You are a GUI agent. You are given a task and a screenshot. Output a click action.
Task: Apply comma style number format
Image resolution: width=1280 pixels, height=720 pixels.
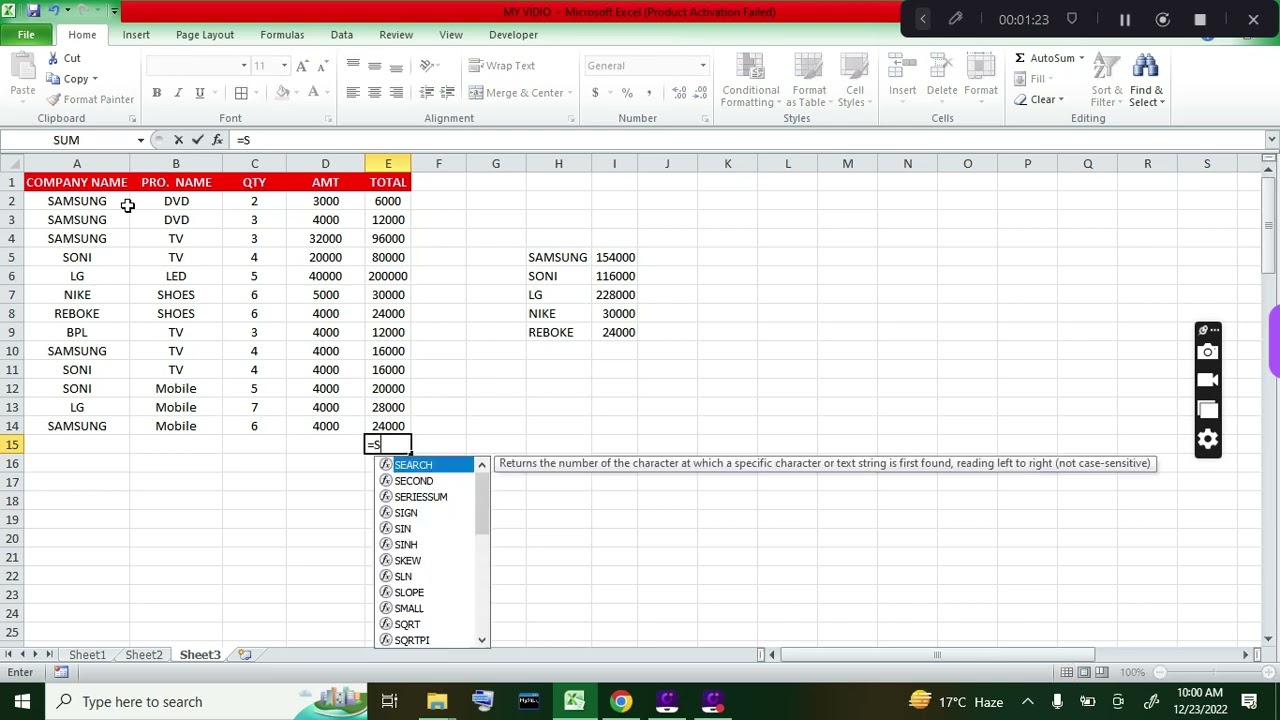649,93
